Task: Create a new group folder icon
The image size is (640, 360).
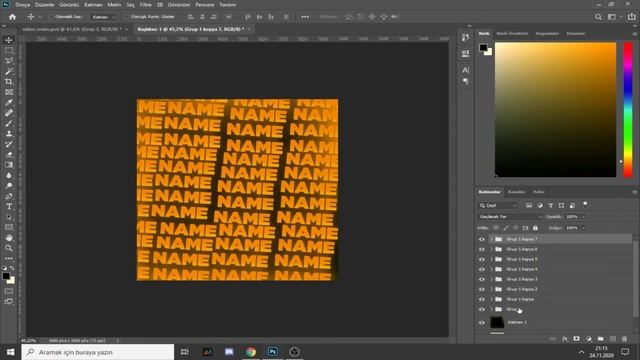Action: [600, 339]
